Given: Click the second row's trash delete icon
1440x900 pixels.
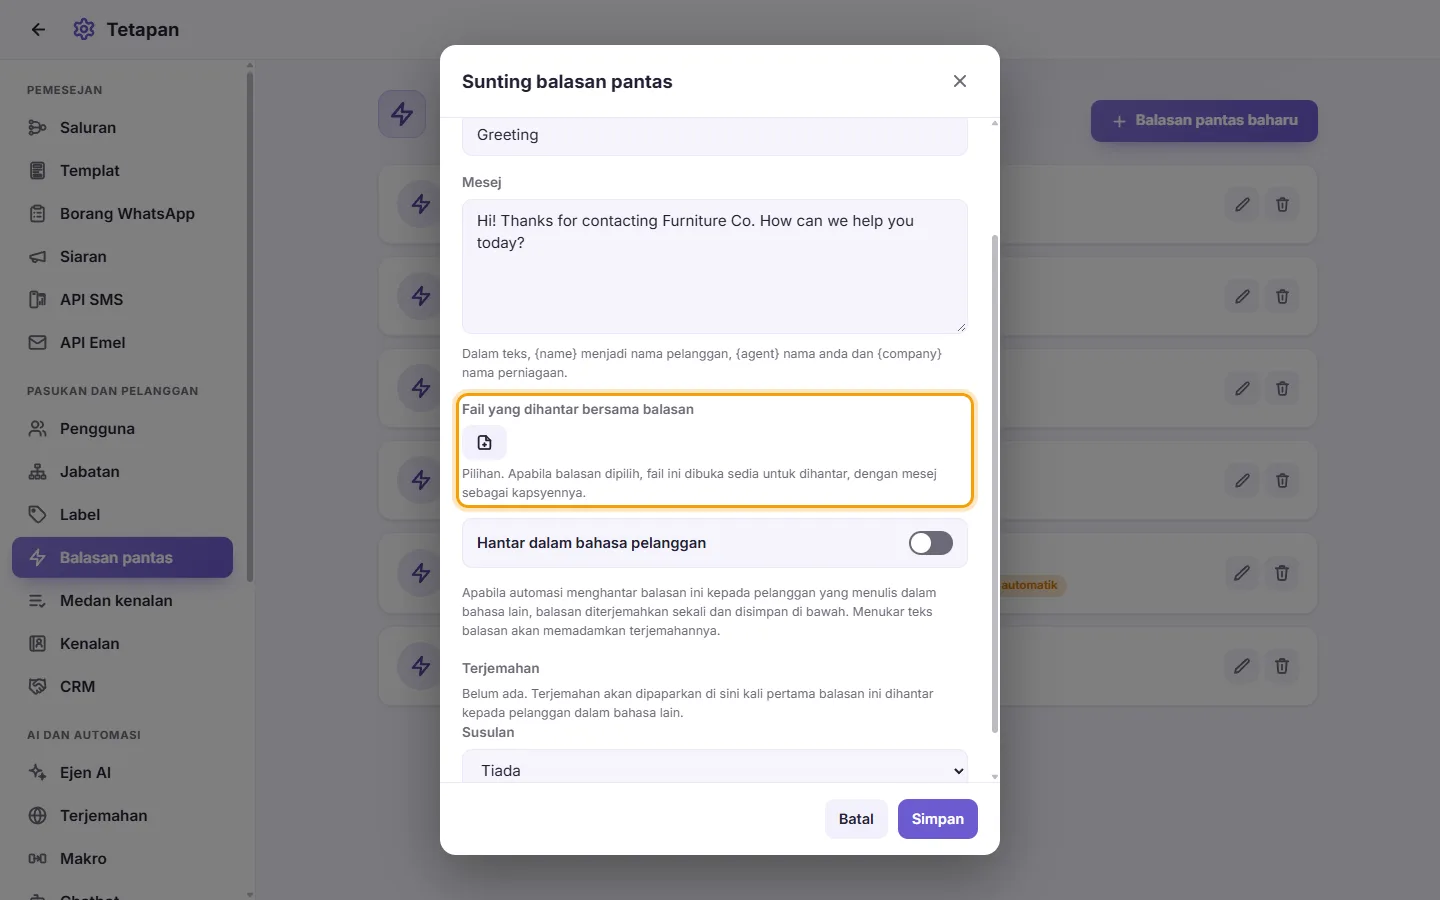Looking at the screenshot, I should (x=1282, y=297).
